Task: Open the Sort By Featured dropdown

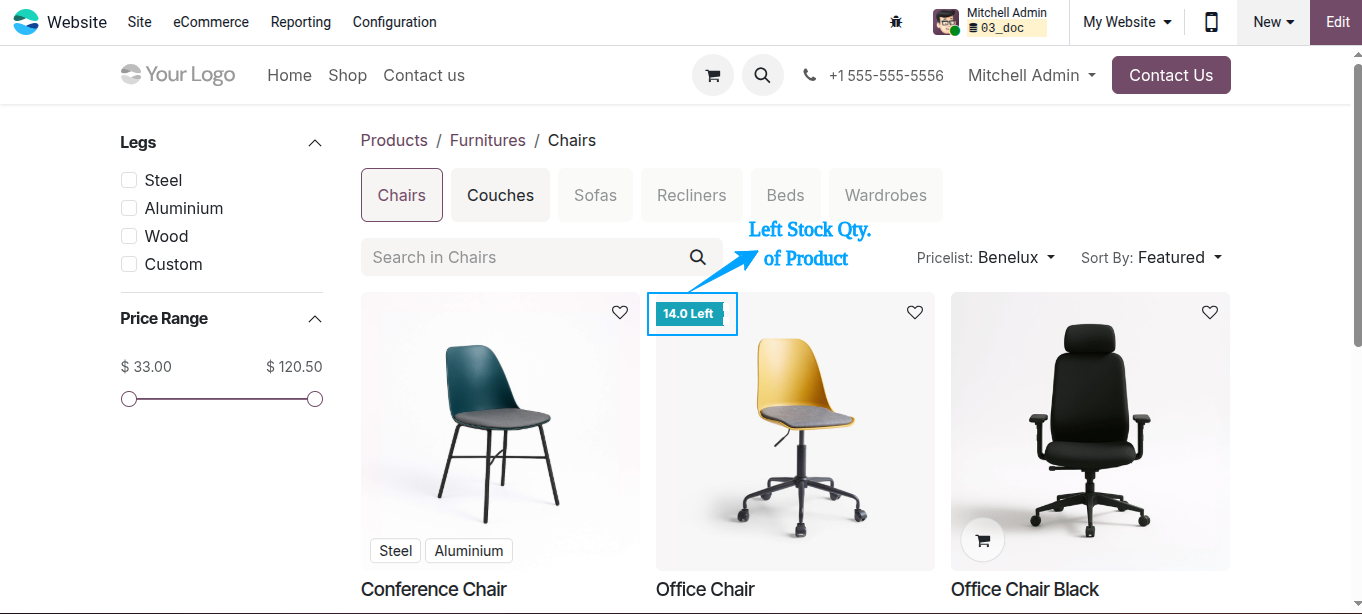Action: (1152, 257)
